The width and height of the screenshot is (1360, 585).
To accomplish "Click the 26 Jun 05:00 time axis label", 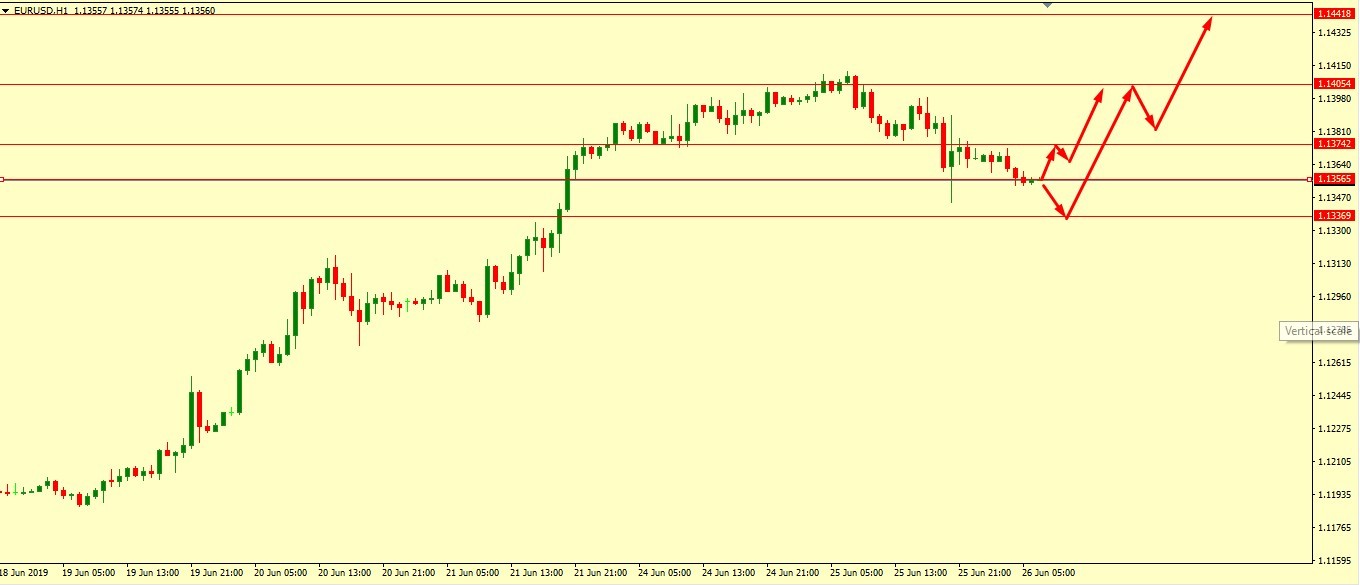I will (1048, 573).
